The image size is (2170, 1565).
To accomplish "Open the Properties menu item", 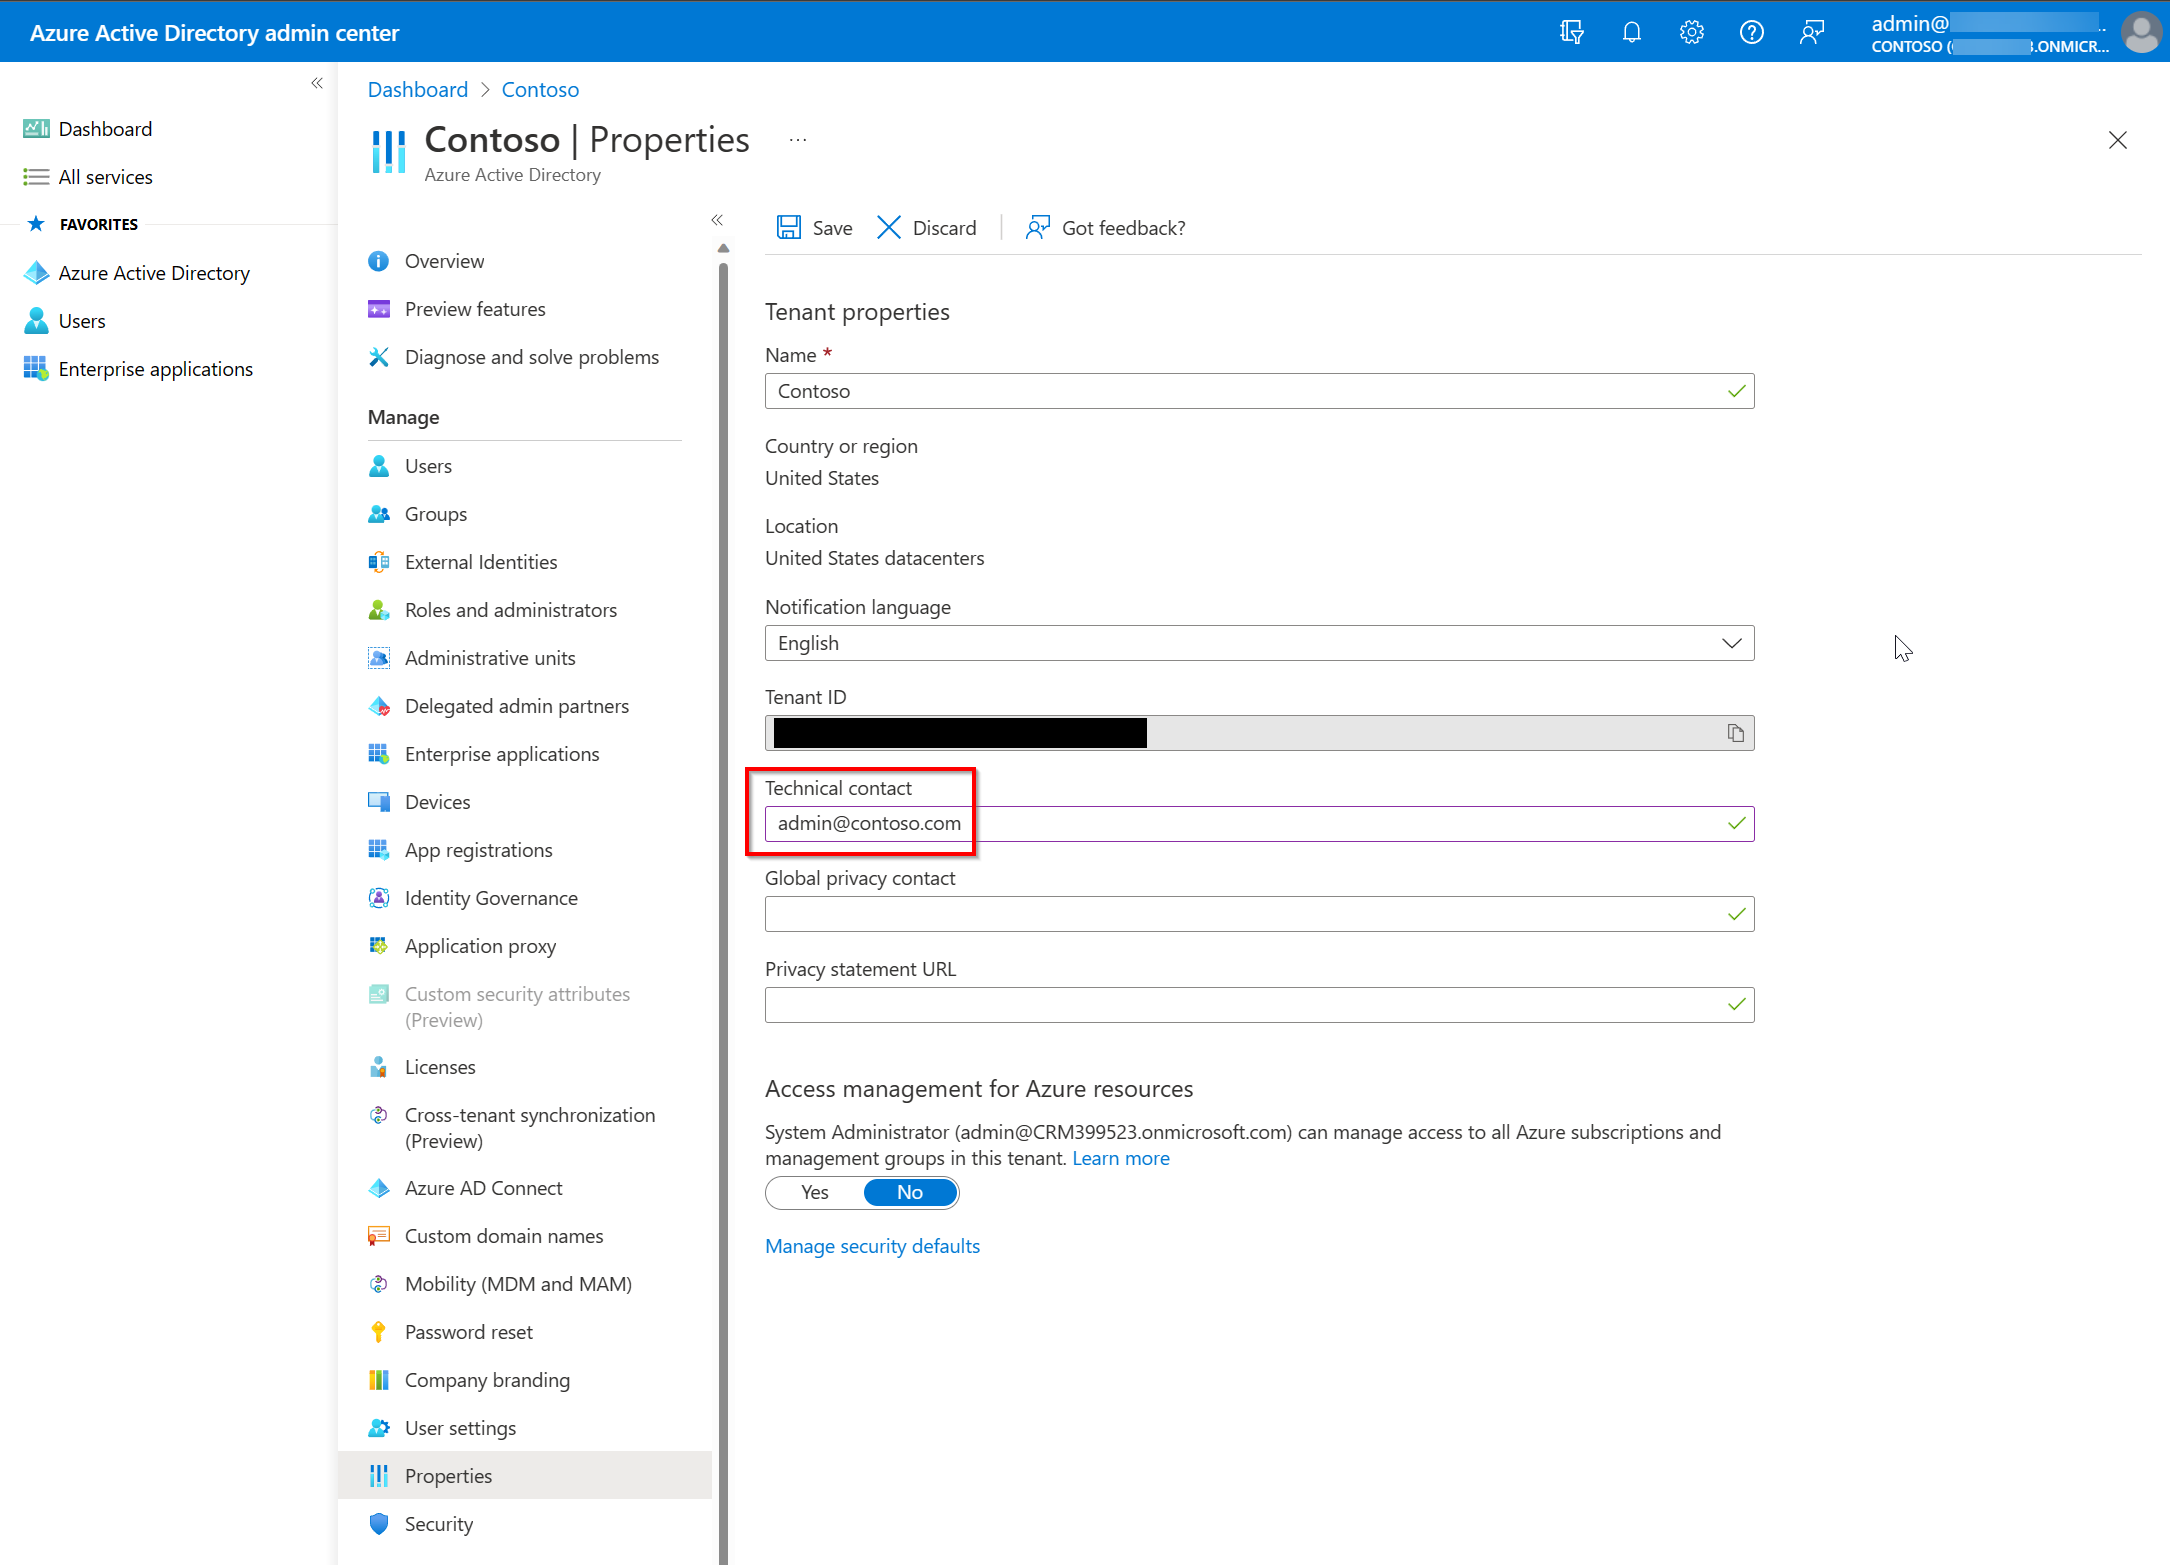I will pos(448,1474).
